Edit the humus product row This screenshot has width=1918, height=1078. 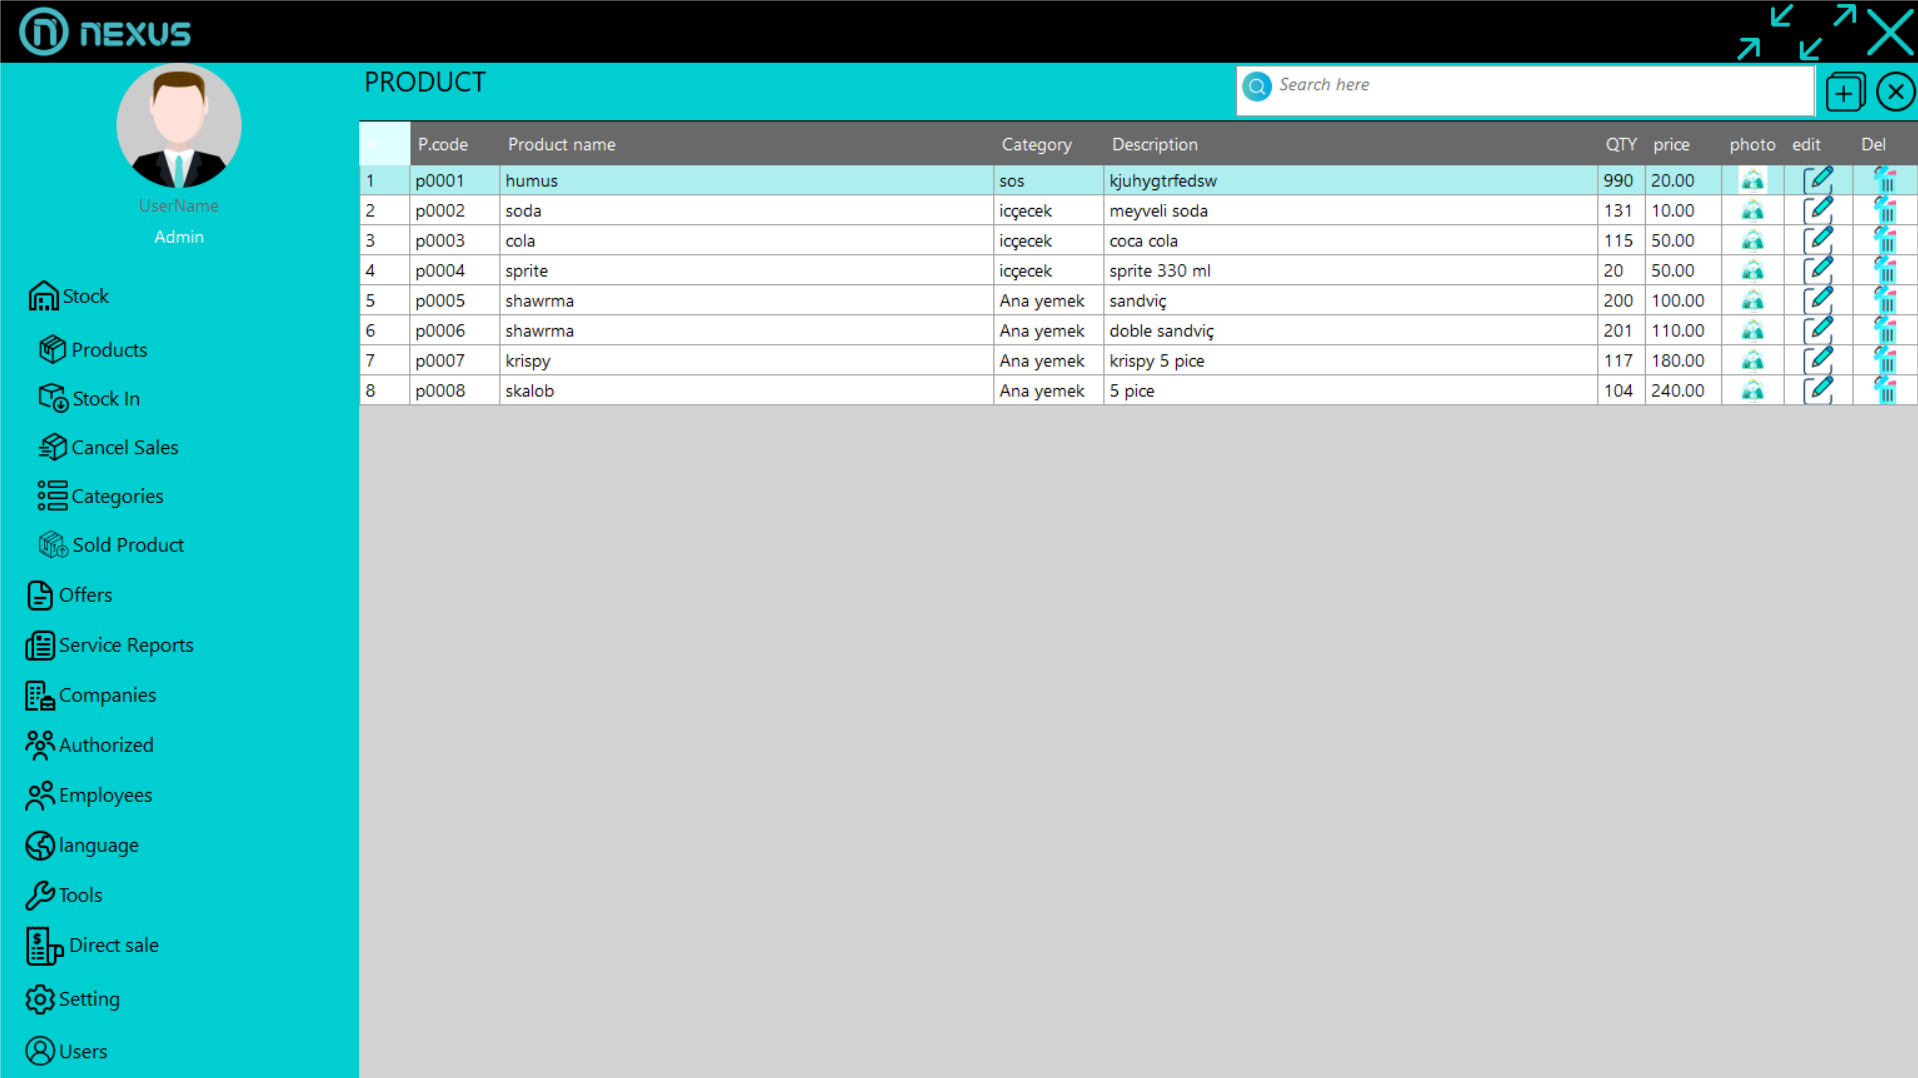coord(1818,181)
